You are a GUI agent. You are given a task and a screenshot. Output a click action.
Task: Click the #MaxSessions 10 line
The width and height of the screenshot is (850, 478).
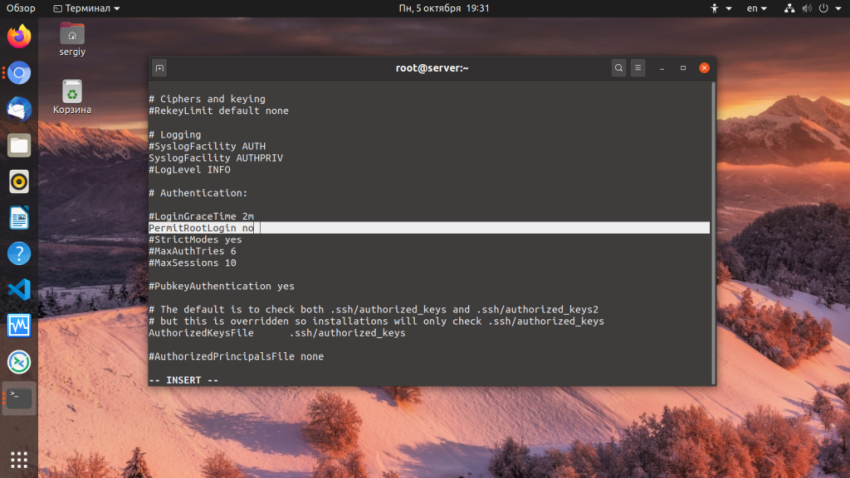tap(192, 263)
